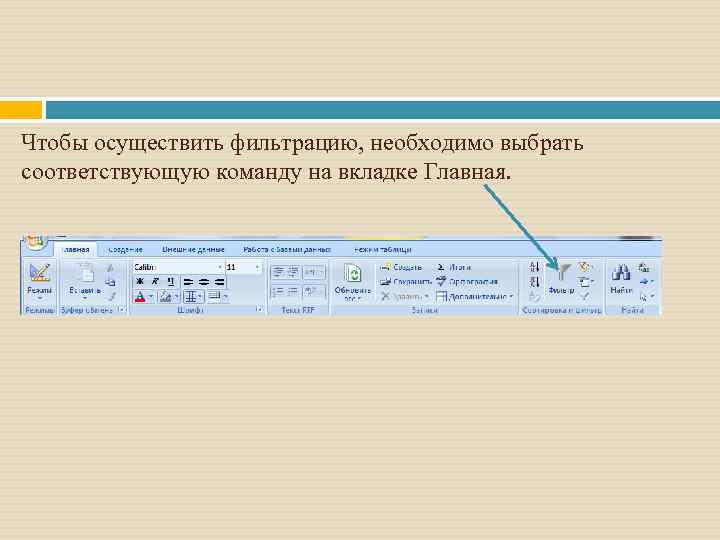Screen dimensions: 720x540
Task: Align text right
Action: click(x=219, y=282)
